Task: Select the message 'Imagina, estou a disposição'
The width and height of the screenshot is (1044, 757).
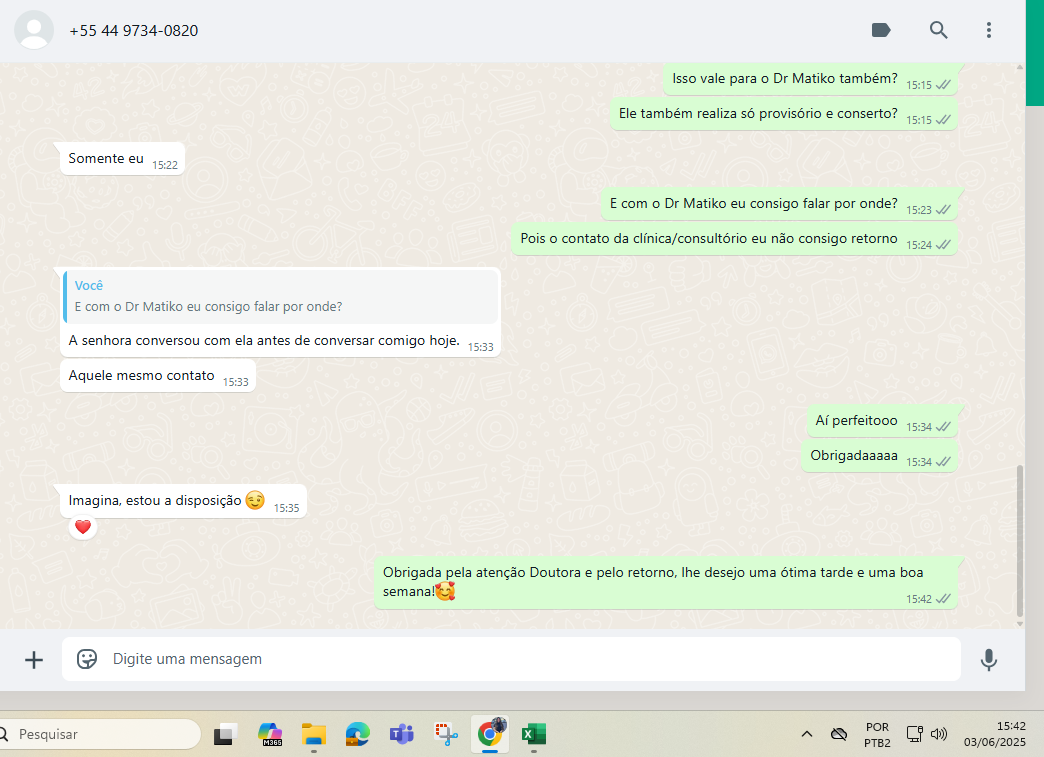Action: pyautogui.click(x=183, y=501)
